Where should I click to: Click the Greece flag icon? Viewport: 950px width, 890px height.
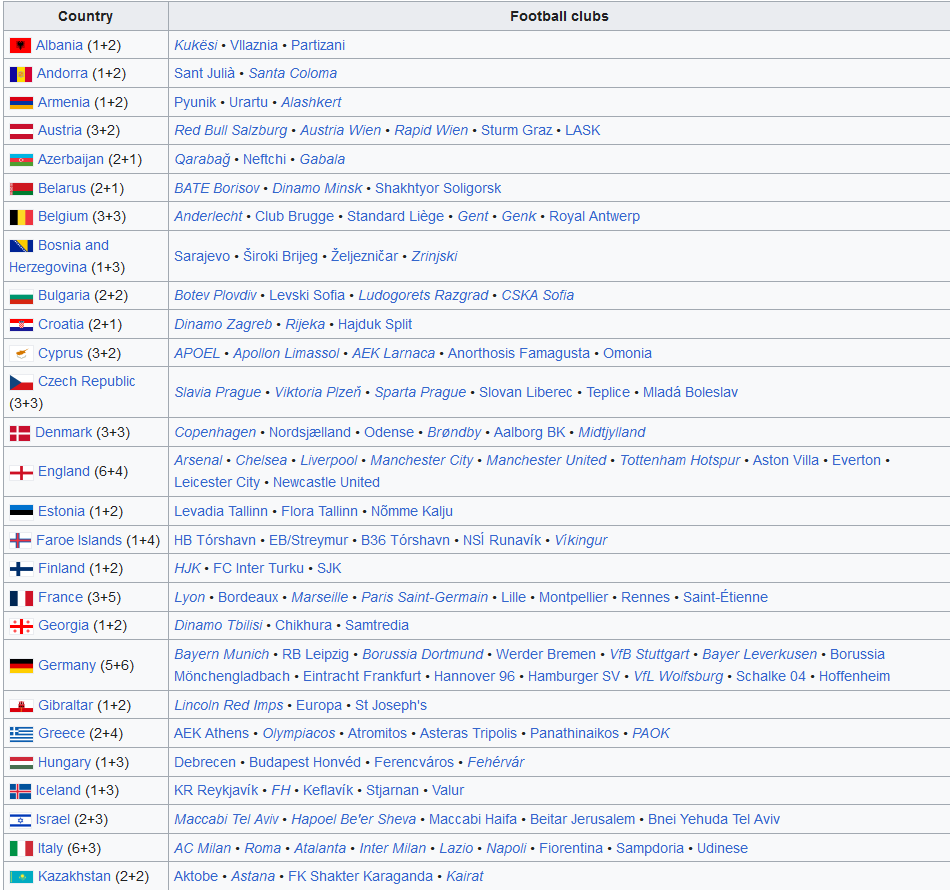tap(21, 734)
